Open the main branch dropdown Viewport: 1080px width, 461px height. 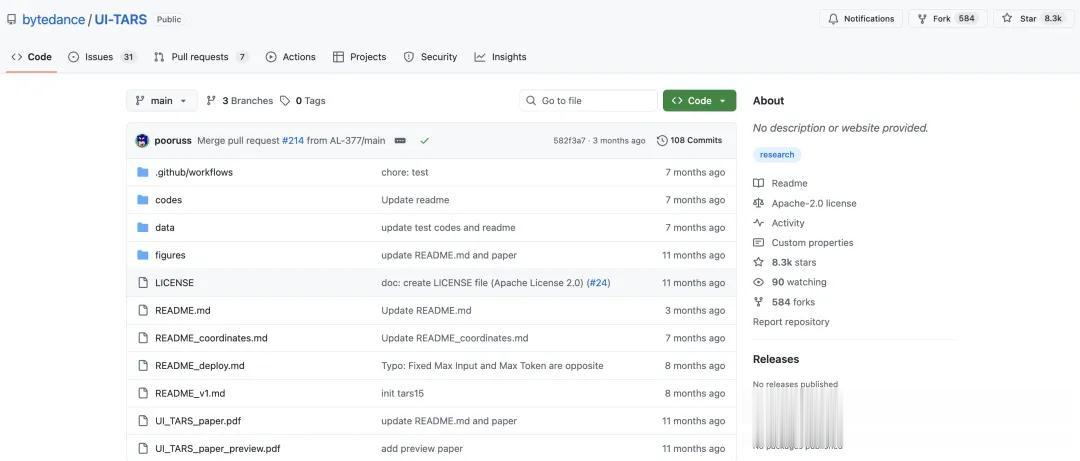[161, 101]
